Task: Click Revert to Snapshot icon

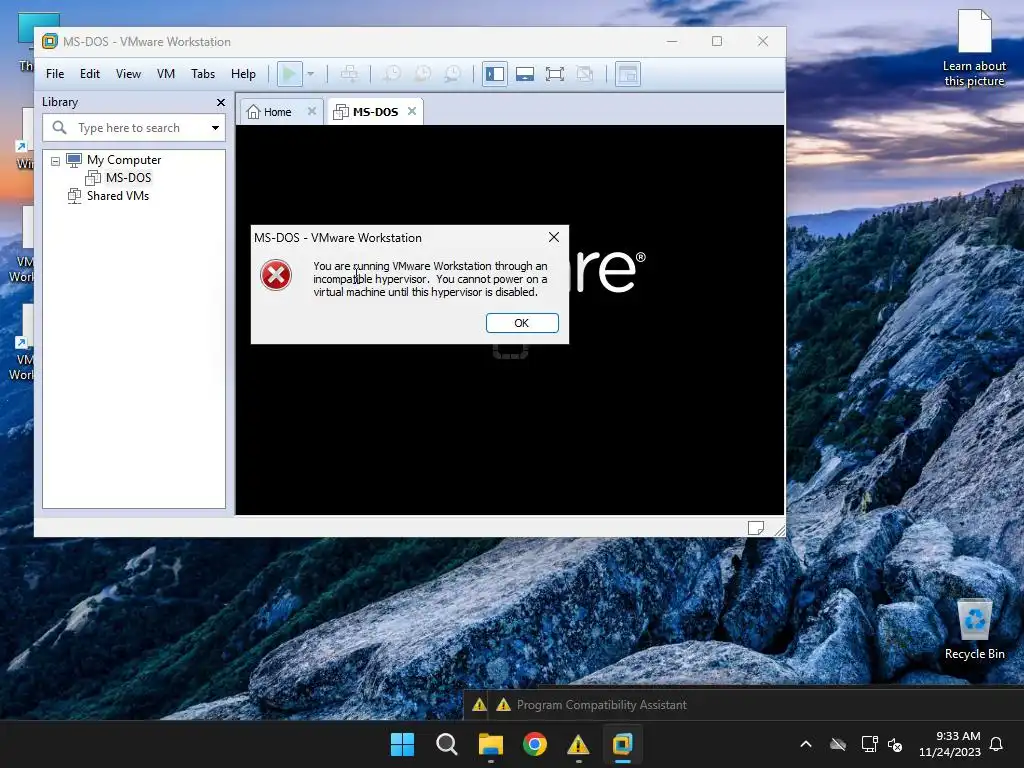Action: coord(423,74)
